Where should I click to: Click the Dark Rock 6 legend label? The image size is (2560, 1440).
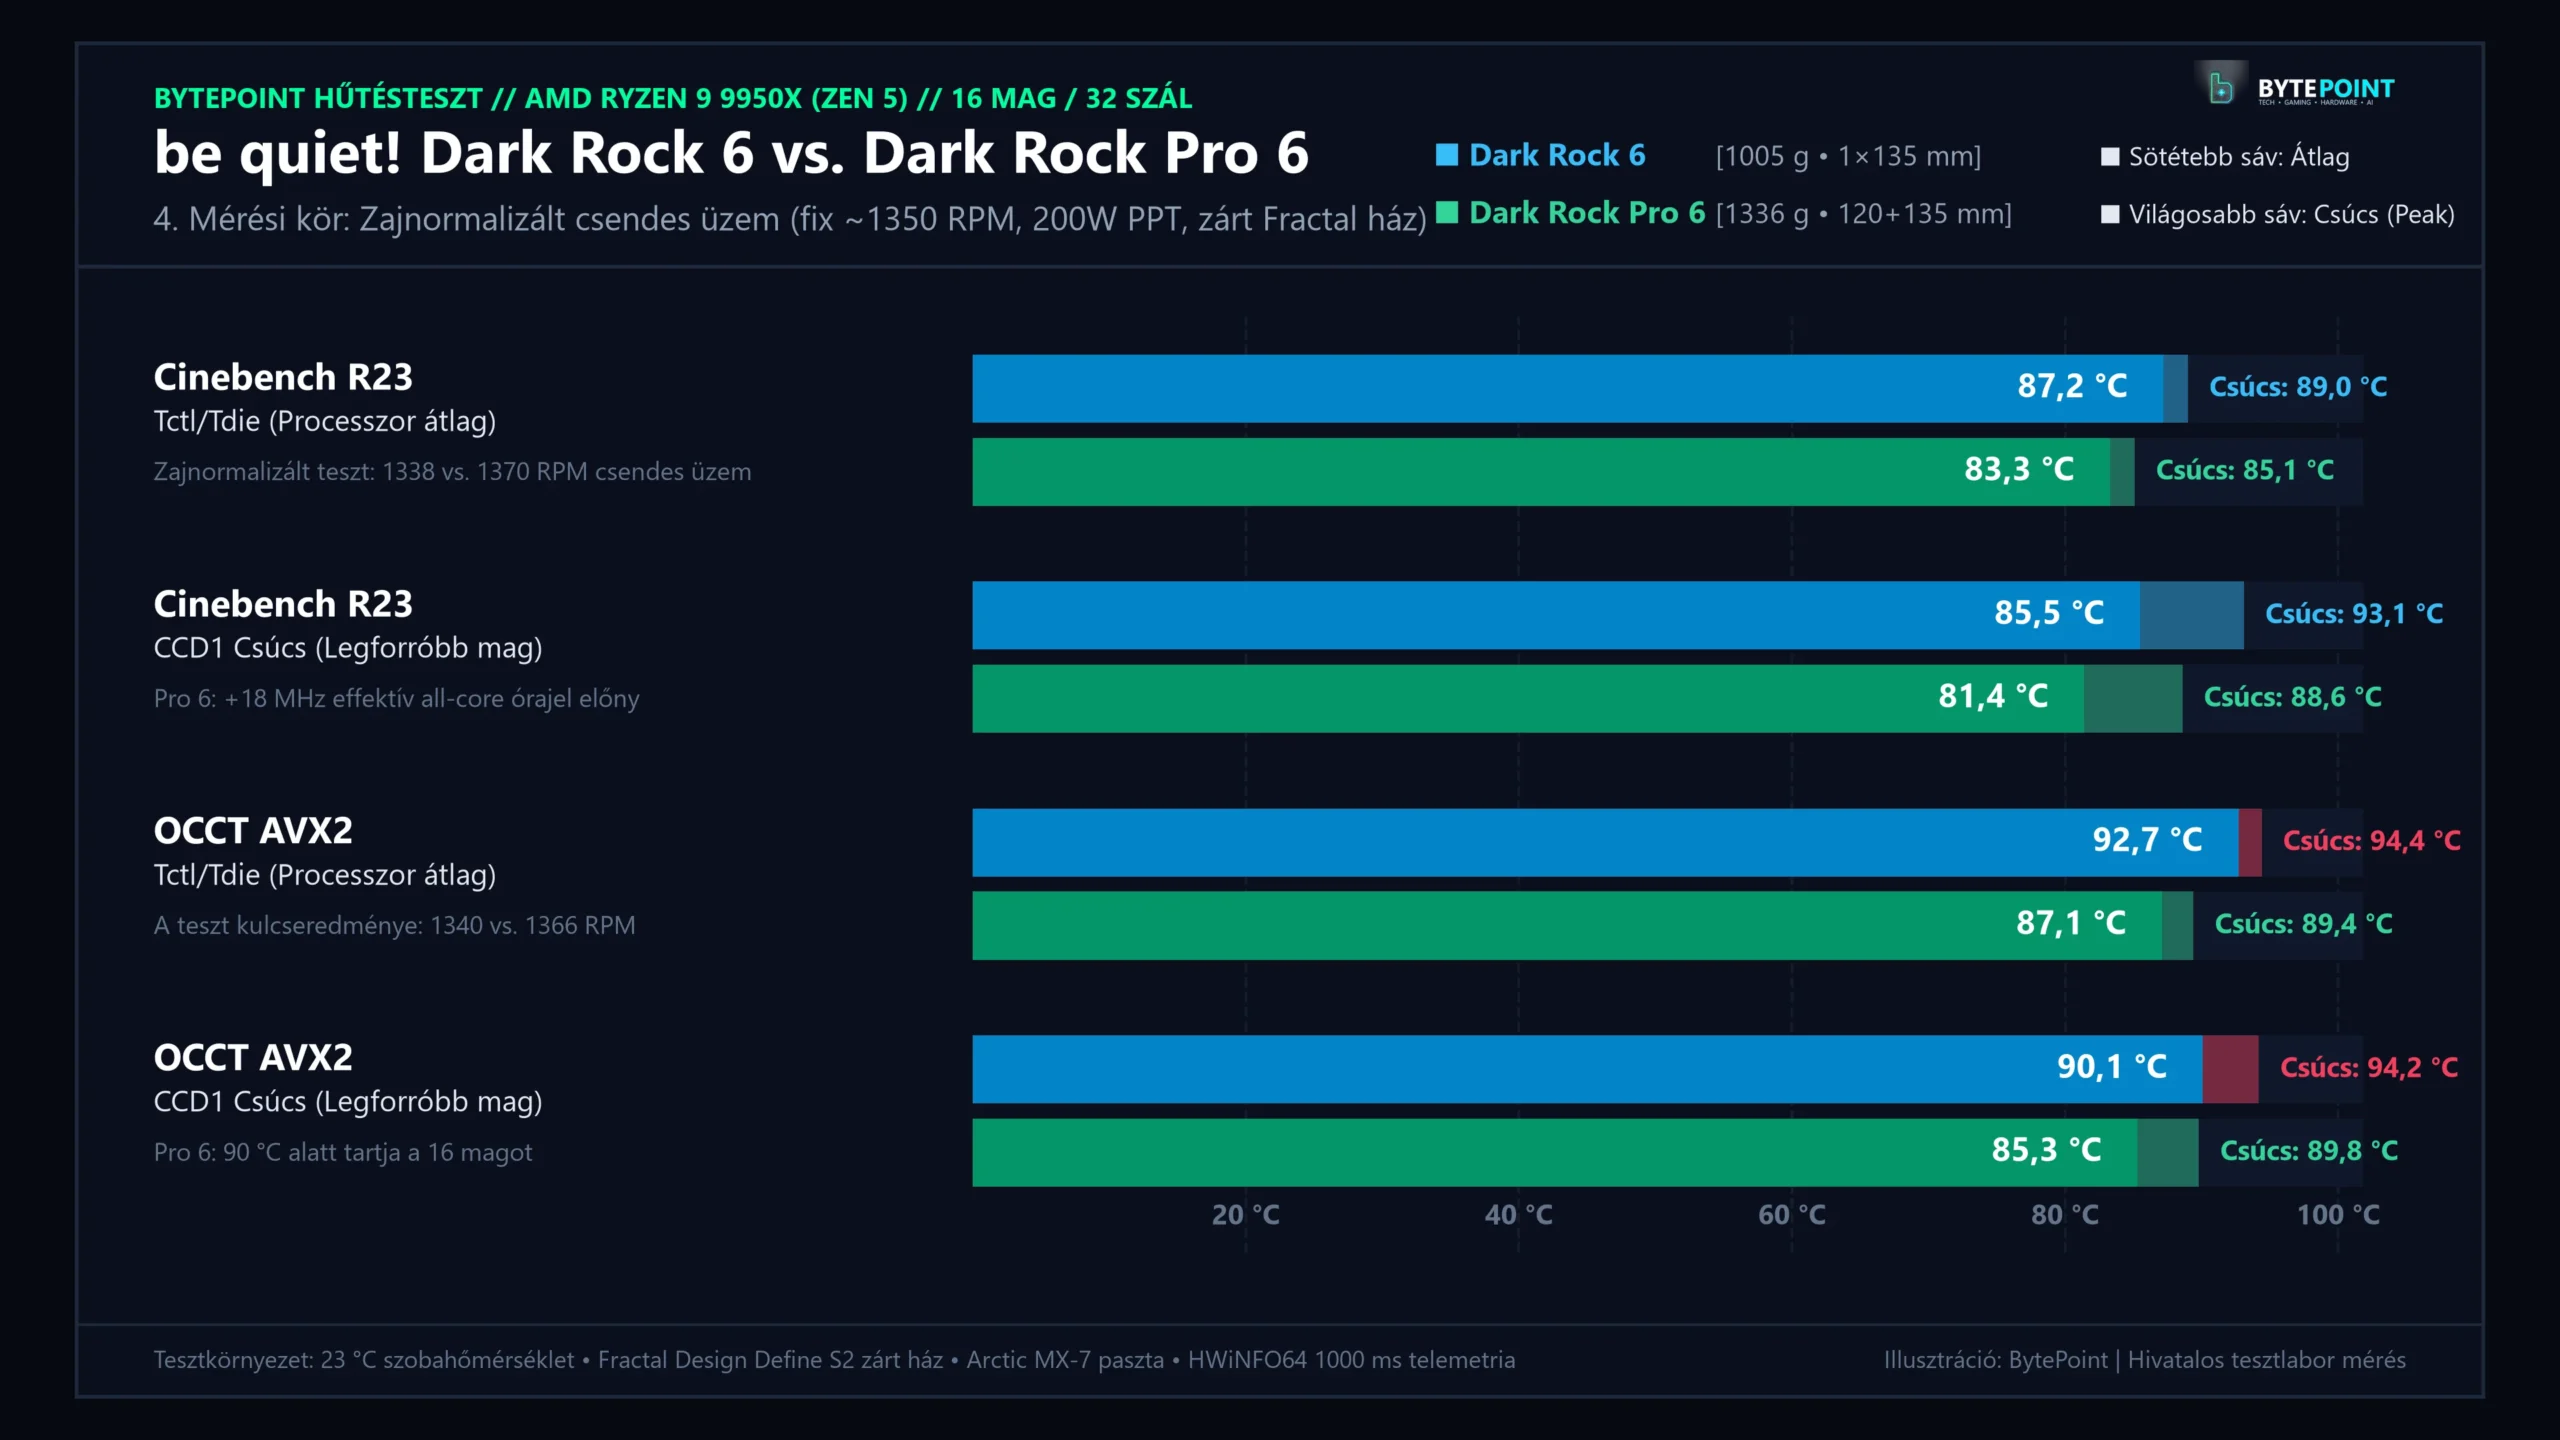1557,155
